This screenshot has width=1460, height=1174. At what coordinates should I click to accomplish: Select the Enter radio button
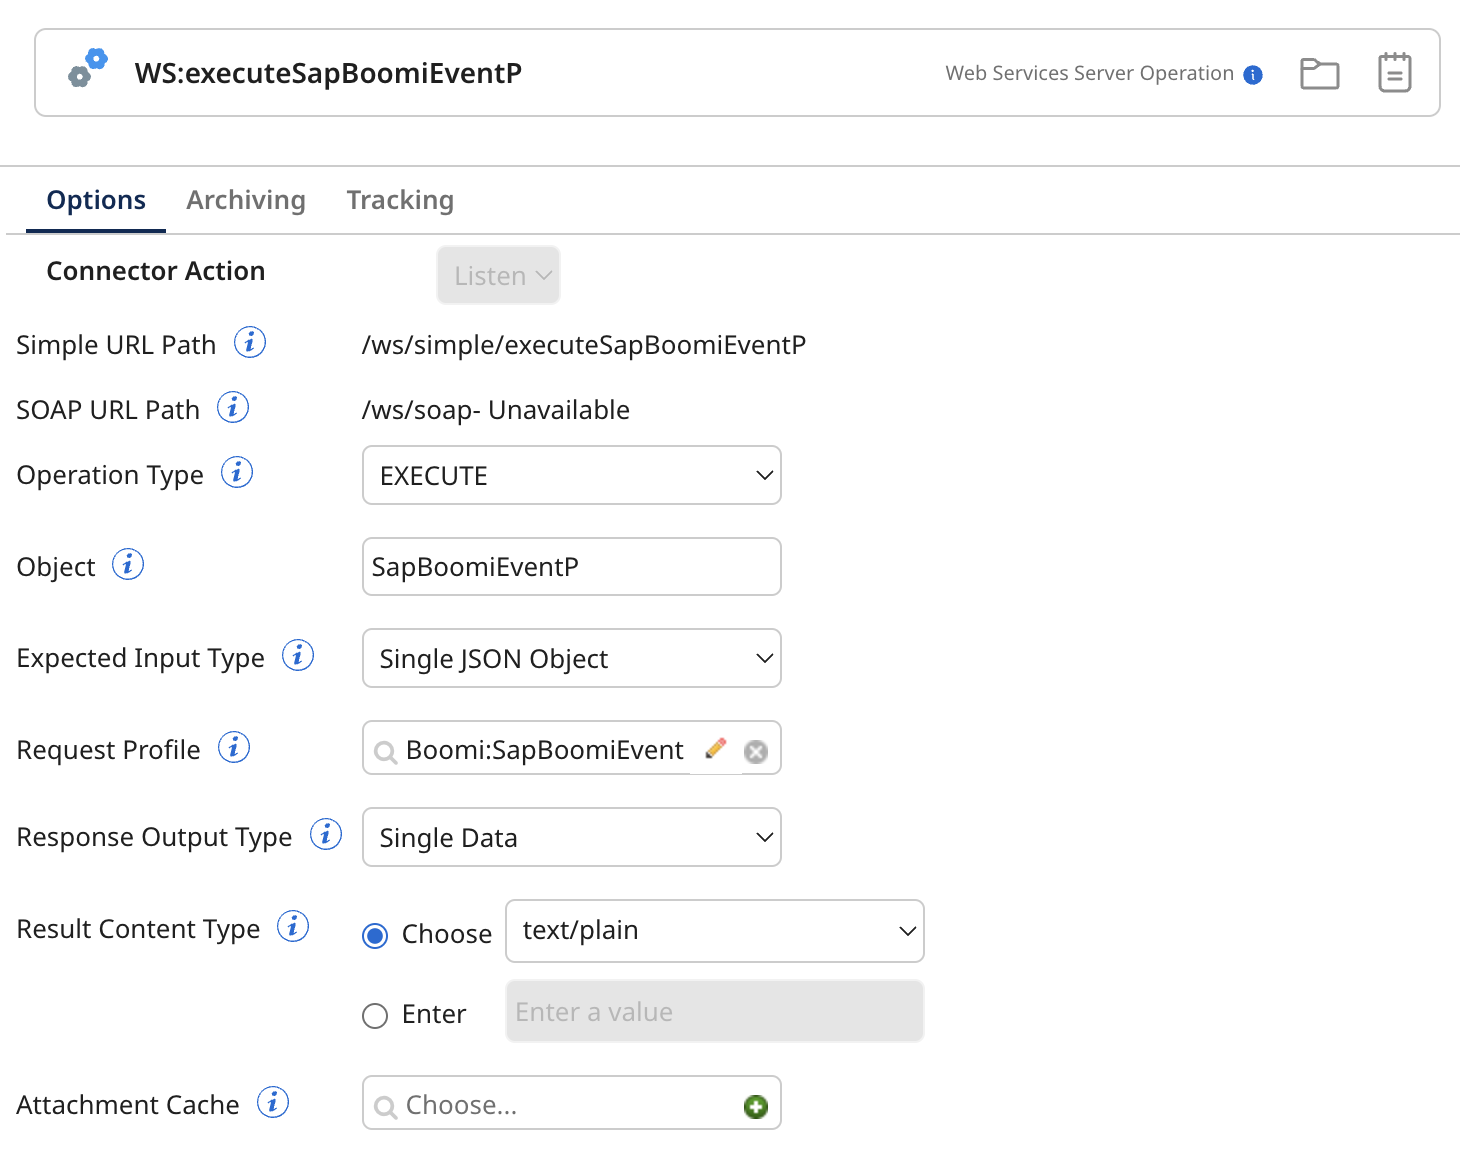pos(375,1015)
